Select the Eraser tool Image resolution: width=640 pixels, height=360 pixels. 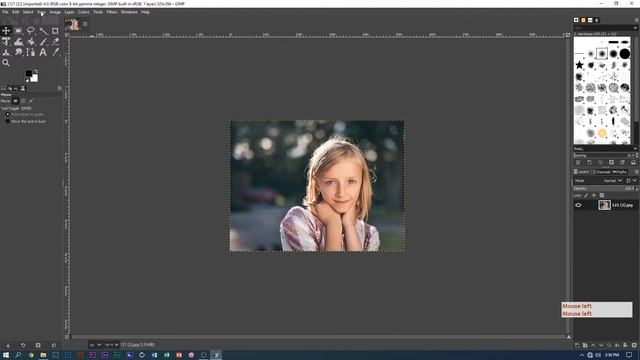pyautogui.click(x=56, y=42)
